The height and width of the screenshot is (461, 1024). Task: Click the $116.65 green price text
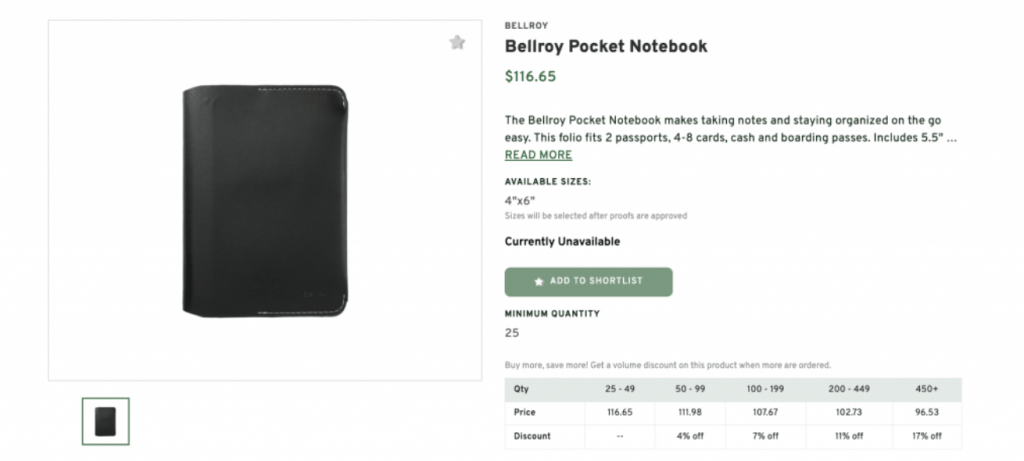530,76
